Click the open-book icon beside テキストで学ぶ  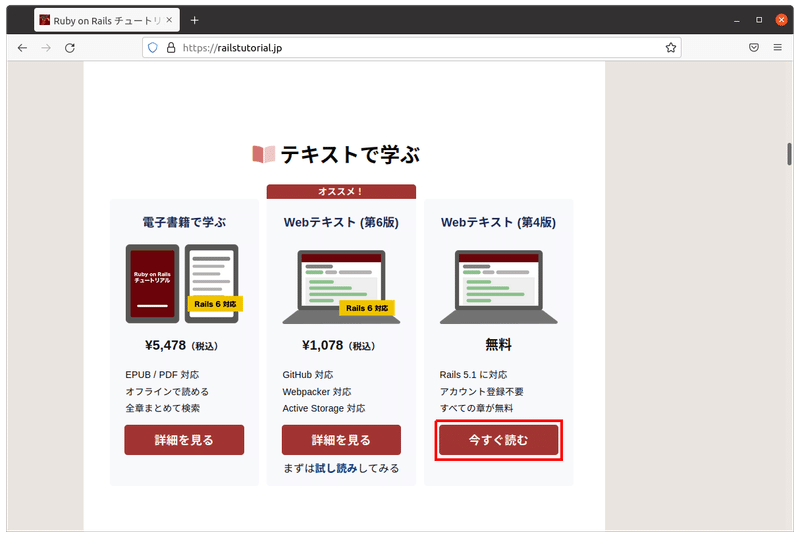(263, 154)
